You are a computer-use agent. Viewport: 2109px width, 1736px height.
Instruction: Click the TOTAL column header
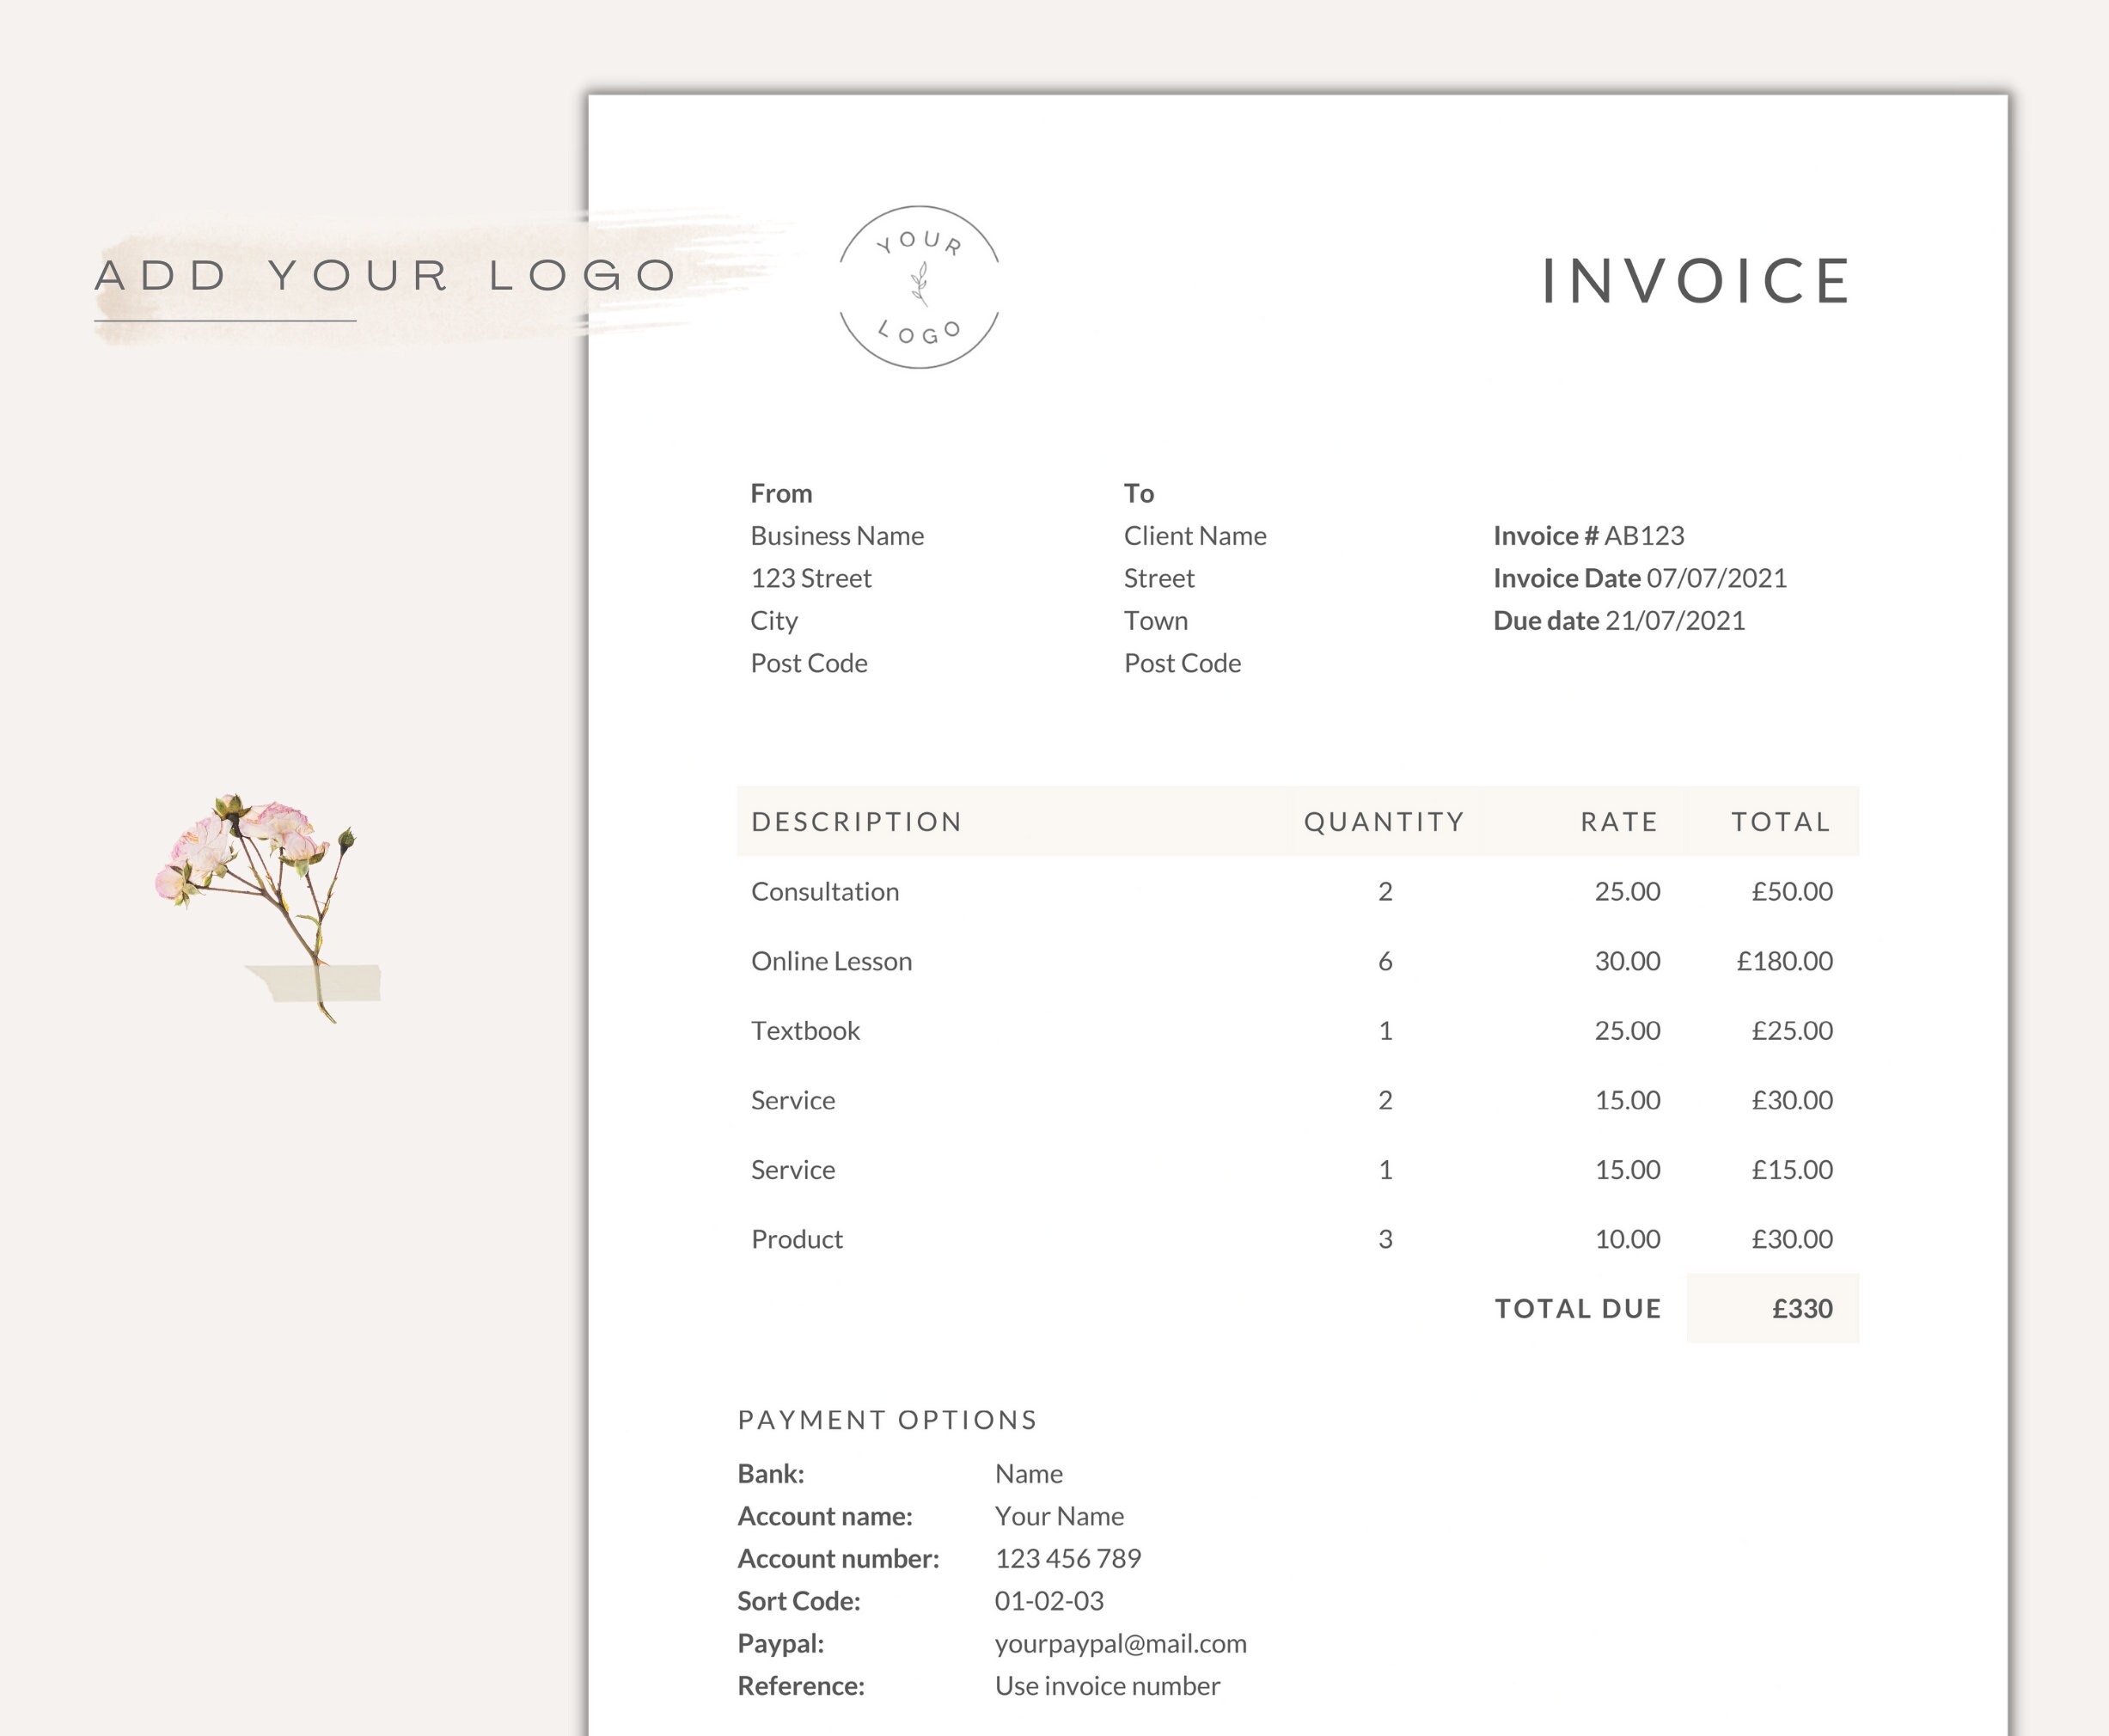pos(1781,822)
